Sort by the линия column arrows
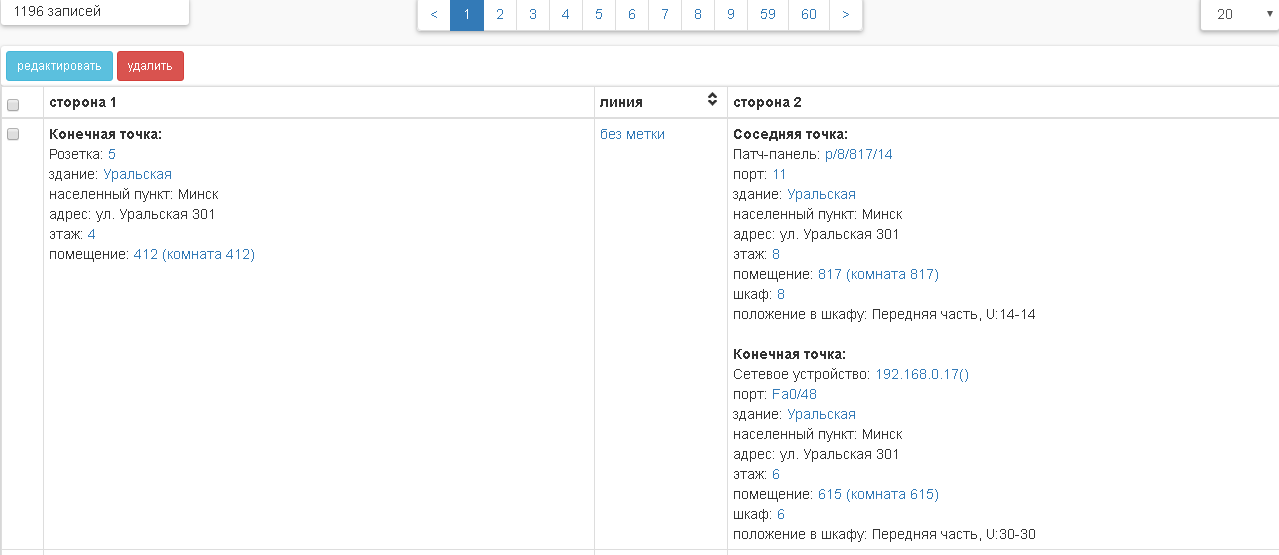The image size is (1279, 555). click(712, 100)
